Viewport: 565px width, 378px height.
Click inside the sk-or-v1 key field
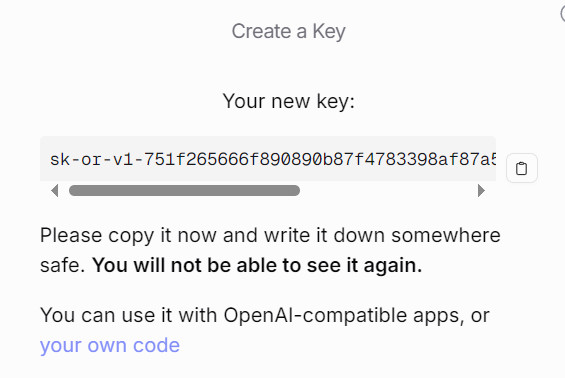point(268,159)
